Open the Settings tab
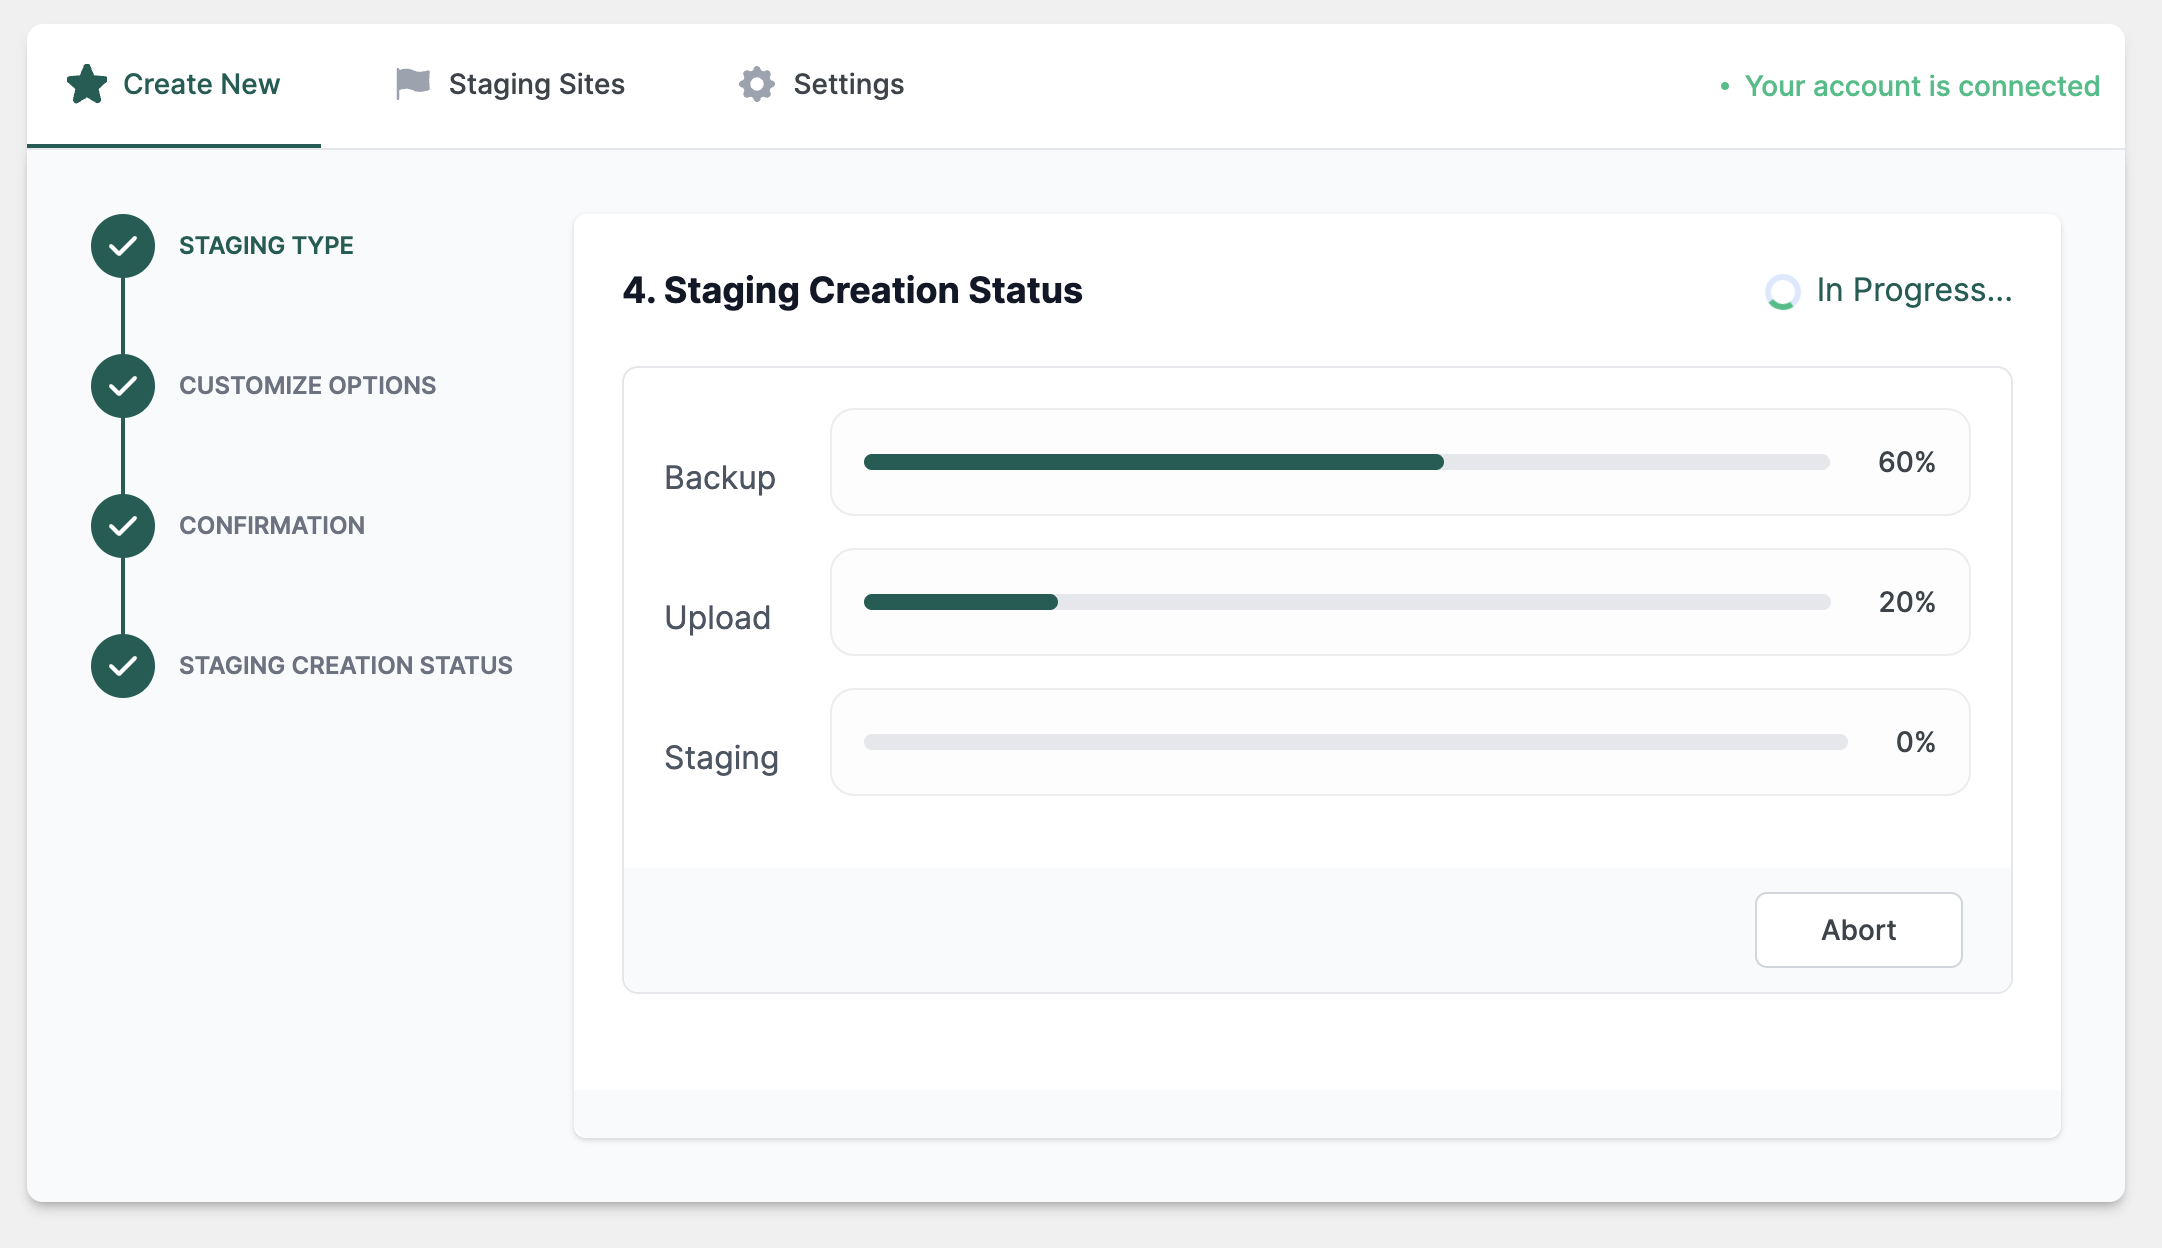Image resolution: width=2162 pixels, height=1248 pixels. click(x=848, y=84)
